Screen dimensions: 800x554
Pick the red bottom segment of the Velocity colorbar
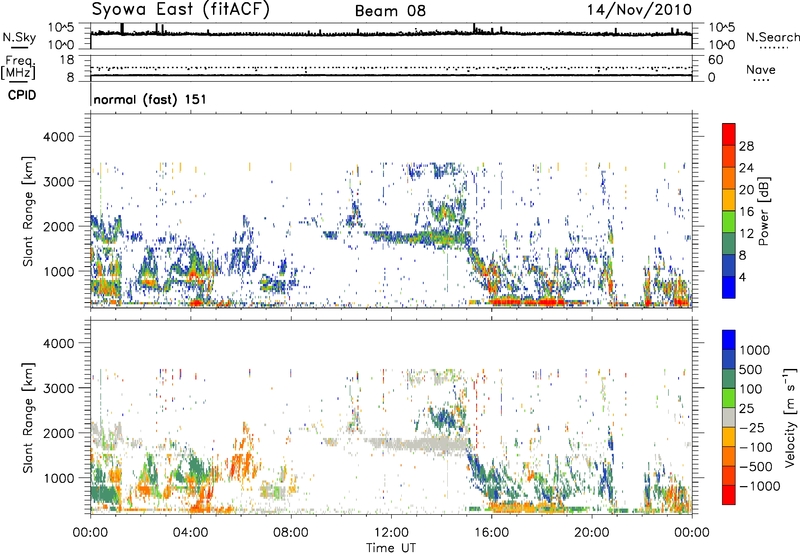(x=729, y=495)
